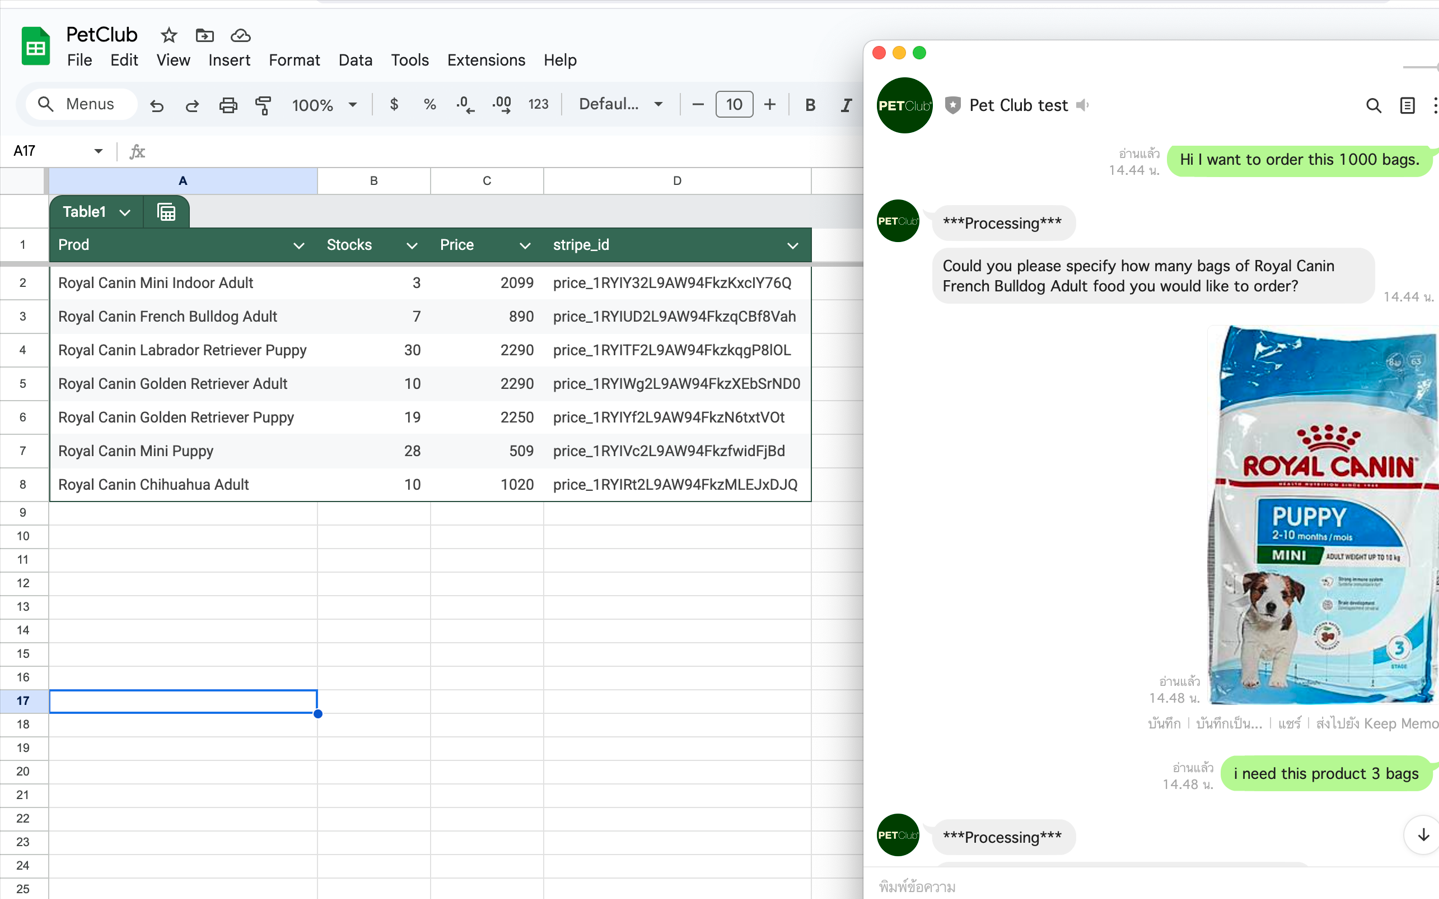
Task: Click message 'i need this product 3 bags'
Action: click(1326, 774)
